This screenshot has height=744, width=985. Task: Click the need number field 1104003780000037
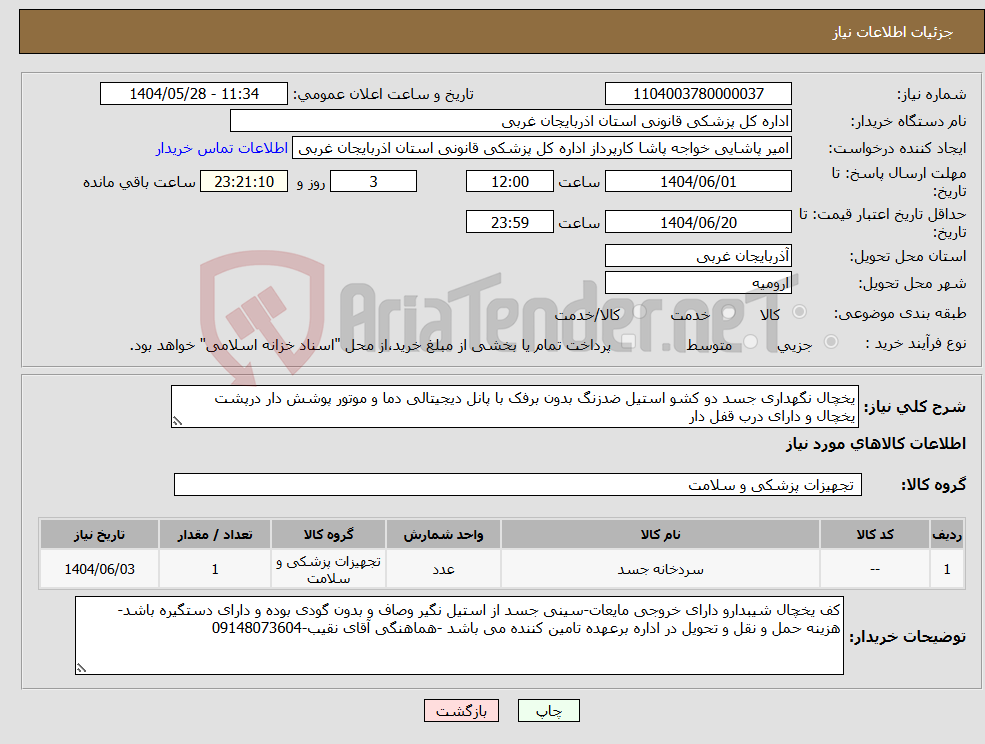coord(698,94)
